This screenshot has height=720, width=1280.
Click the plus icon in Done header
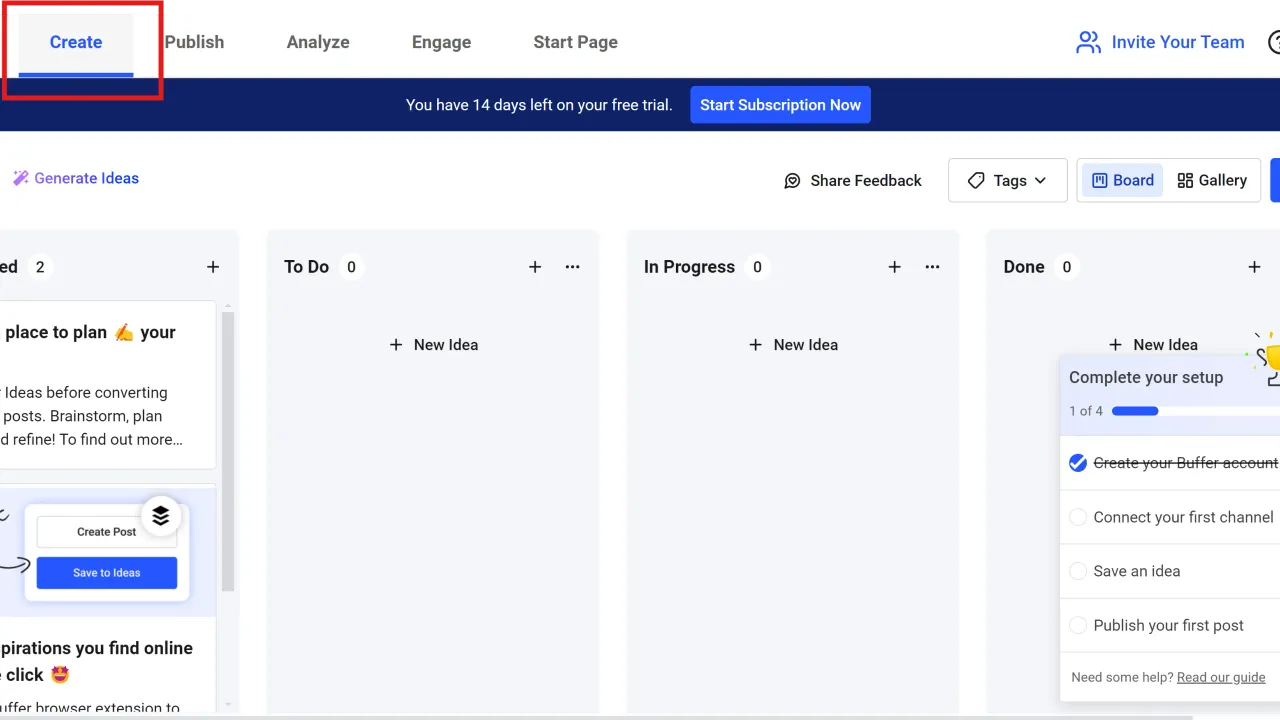click(1255, 267)
